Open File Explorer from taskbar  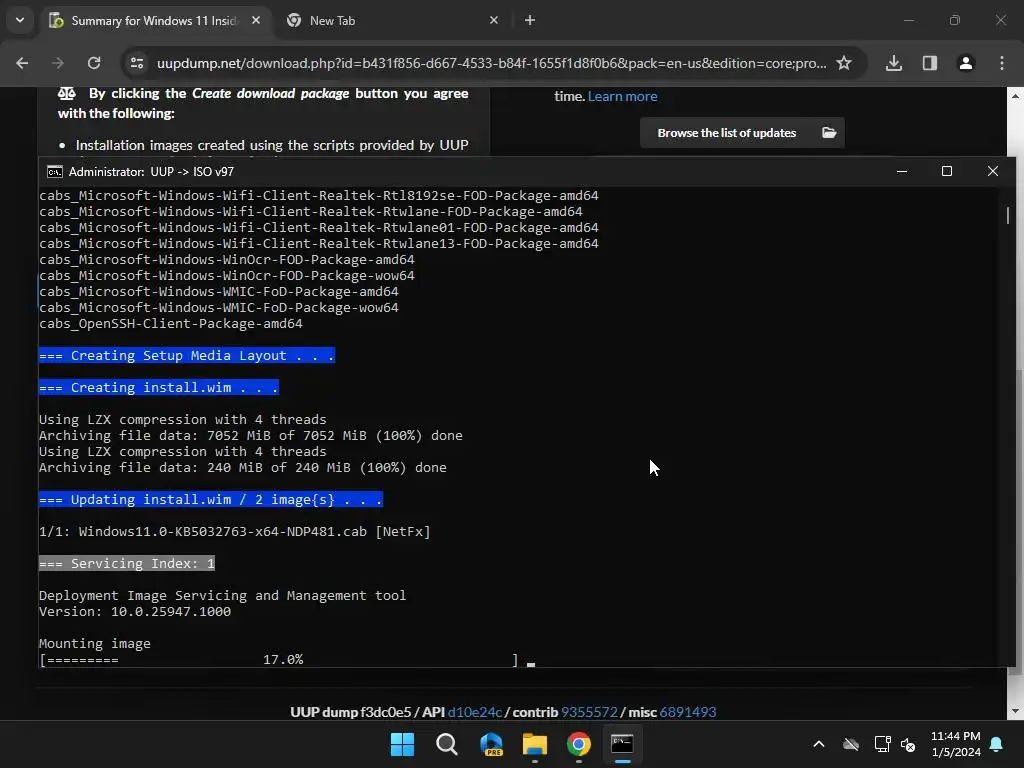click(535, 744)
